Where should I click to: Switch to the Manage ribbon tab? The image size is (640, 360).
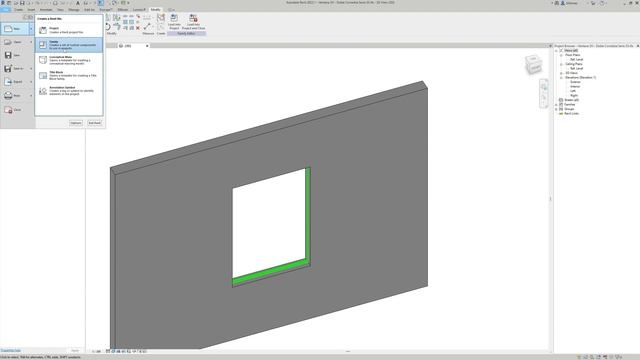(74, 9)
